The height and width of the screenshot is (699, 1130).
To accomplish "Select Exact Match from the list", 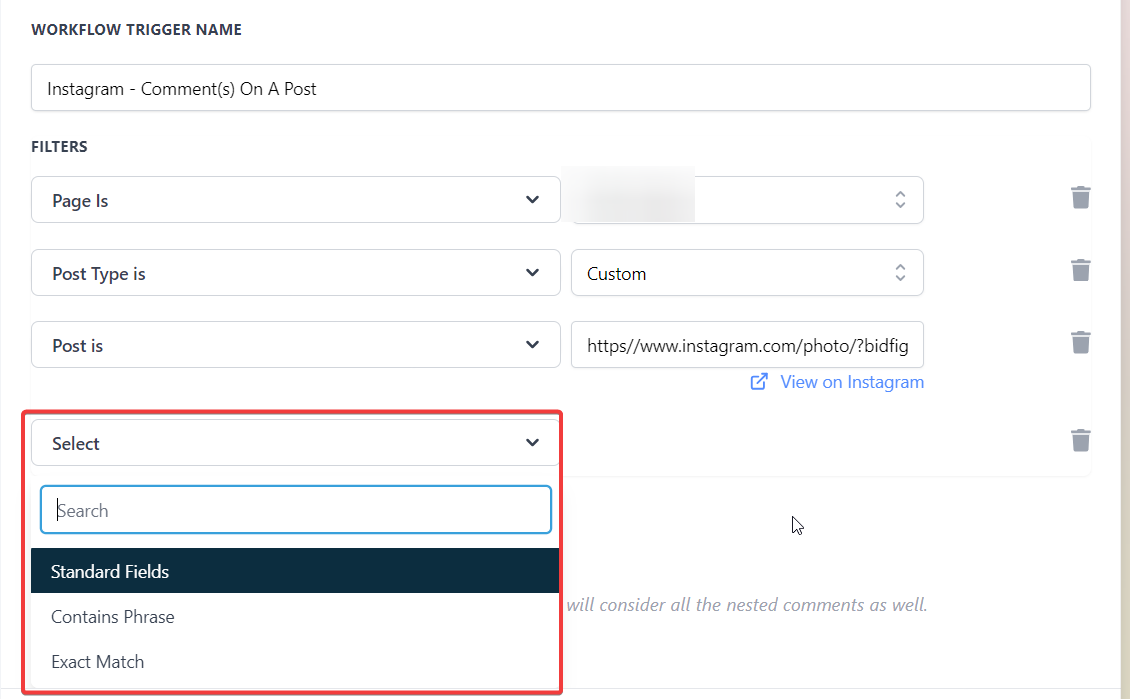I will [x=98, y=662].
